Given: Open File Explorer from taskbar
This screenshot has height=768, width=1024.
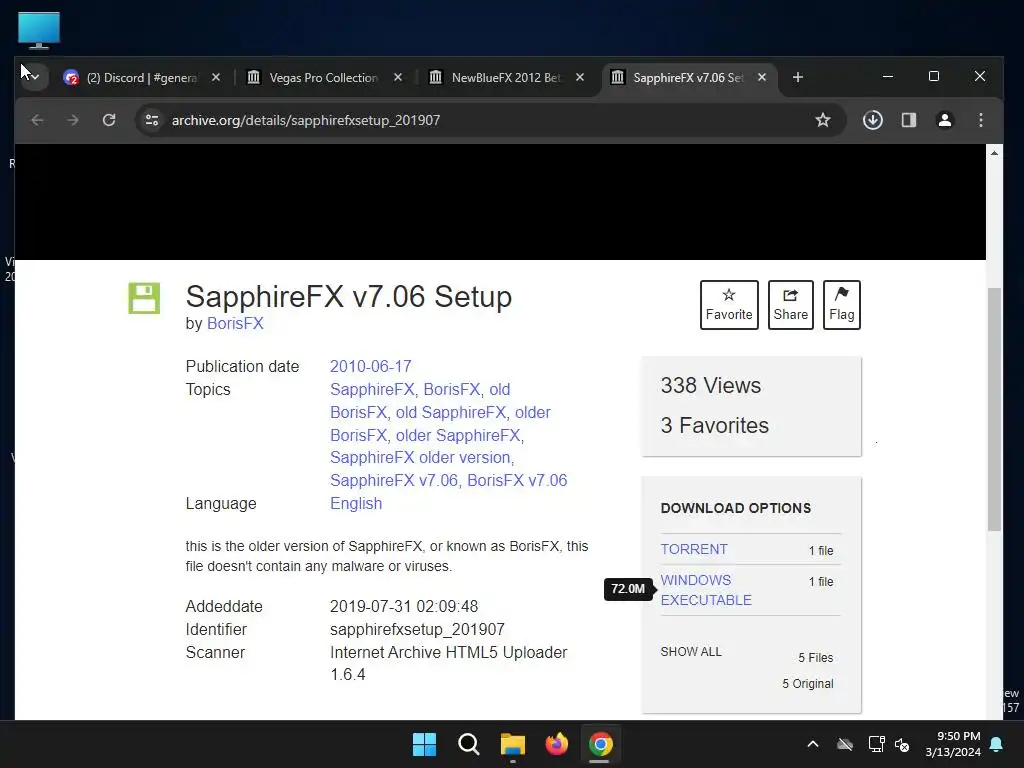Looking at the screenshot, I should coord(513,744).
